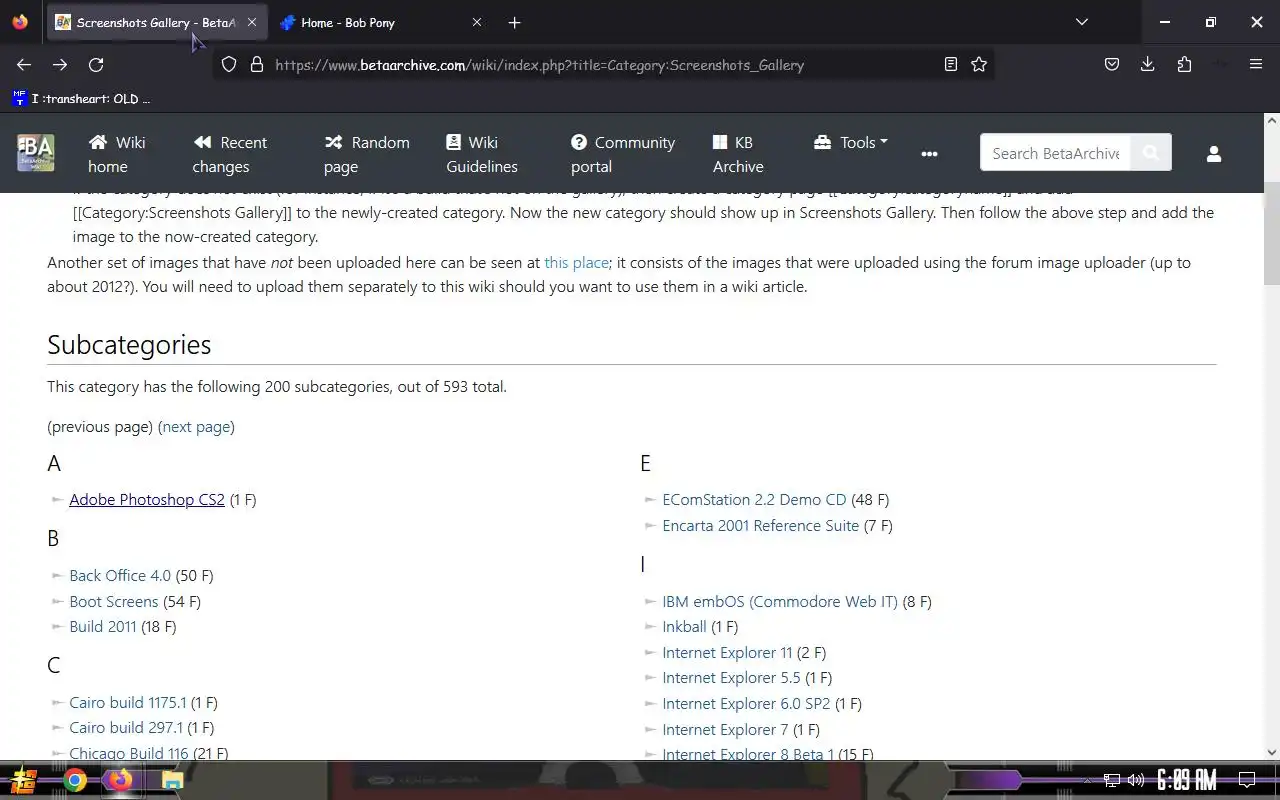Follow the 'this place' link

(576, 263)
